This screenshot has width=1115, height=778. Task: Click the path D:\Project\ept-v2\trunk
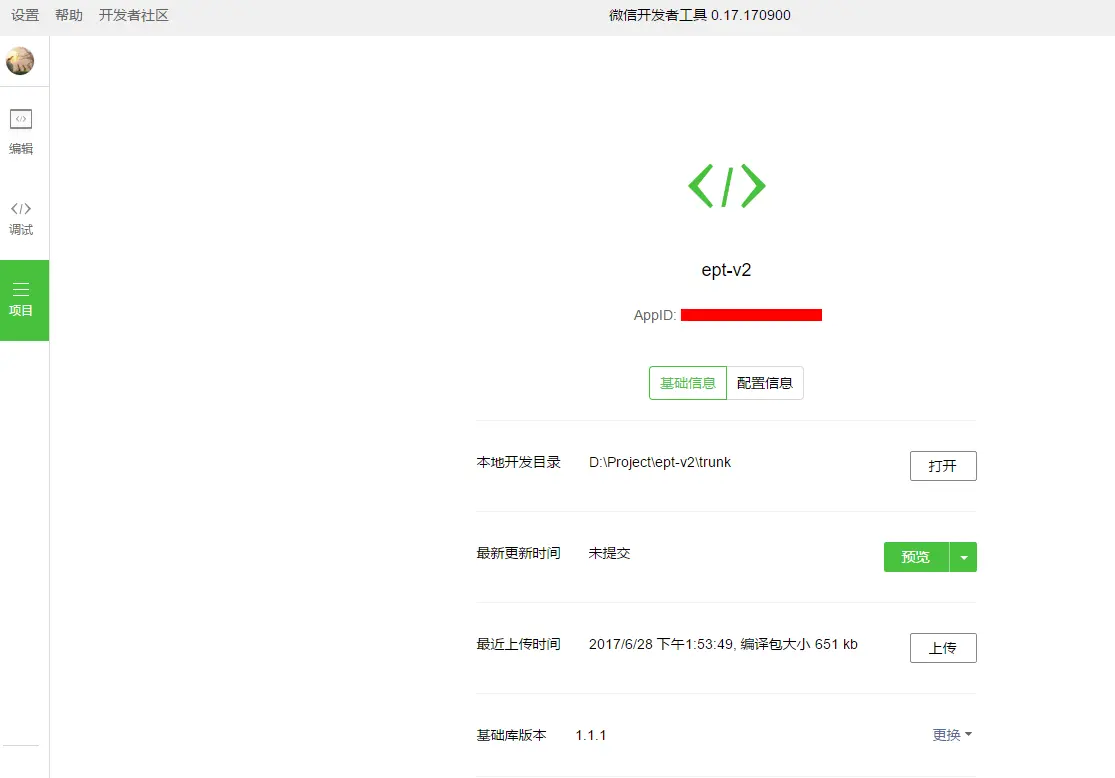click(x=660, y=462)
